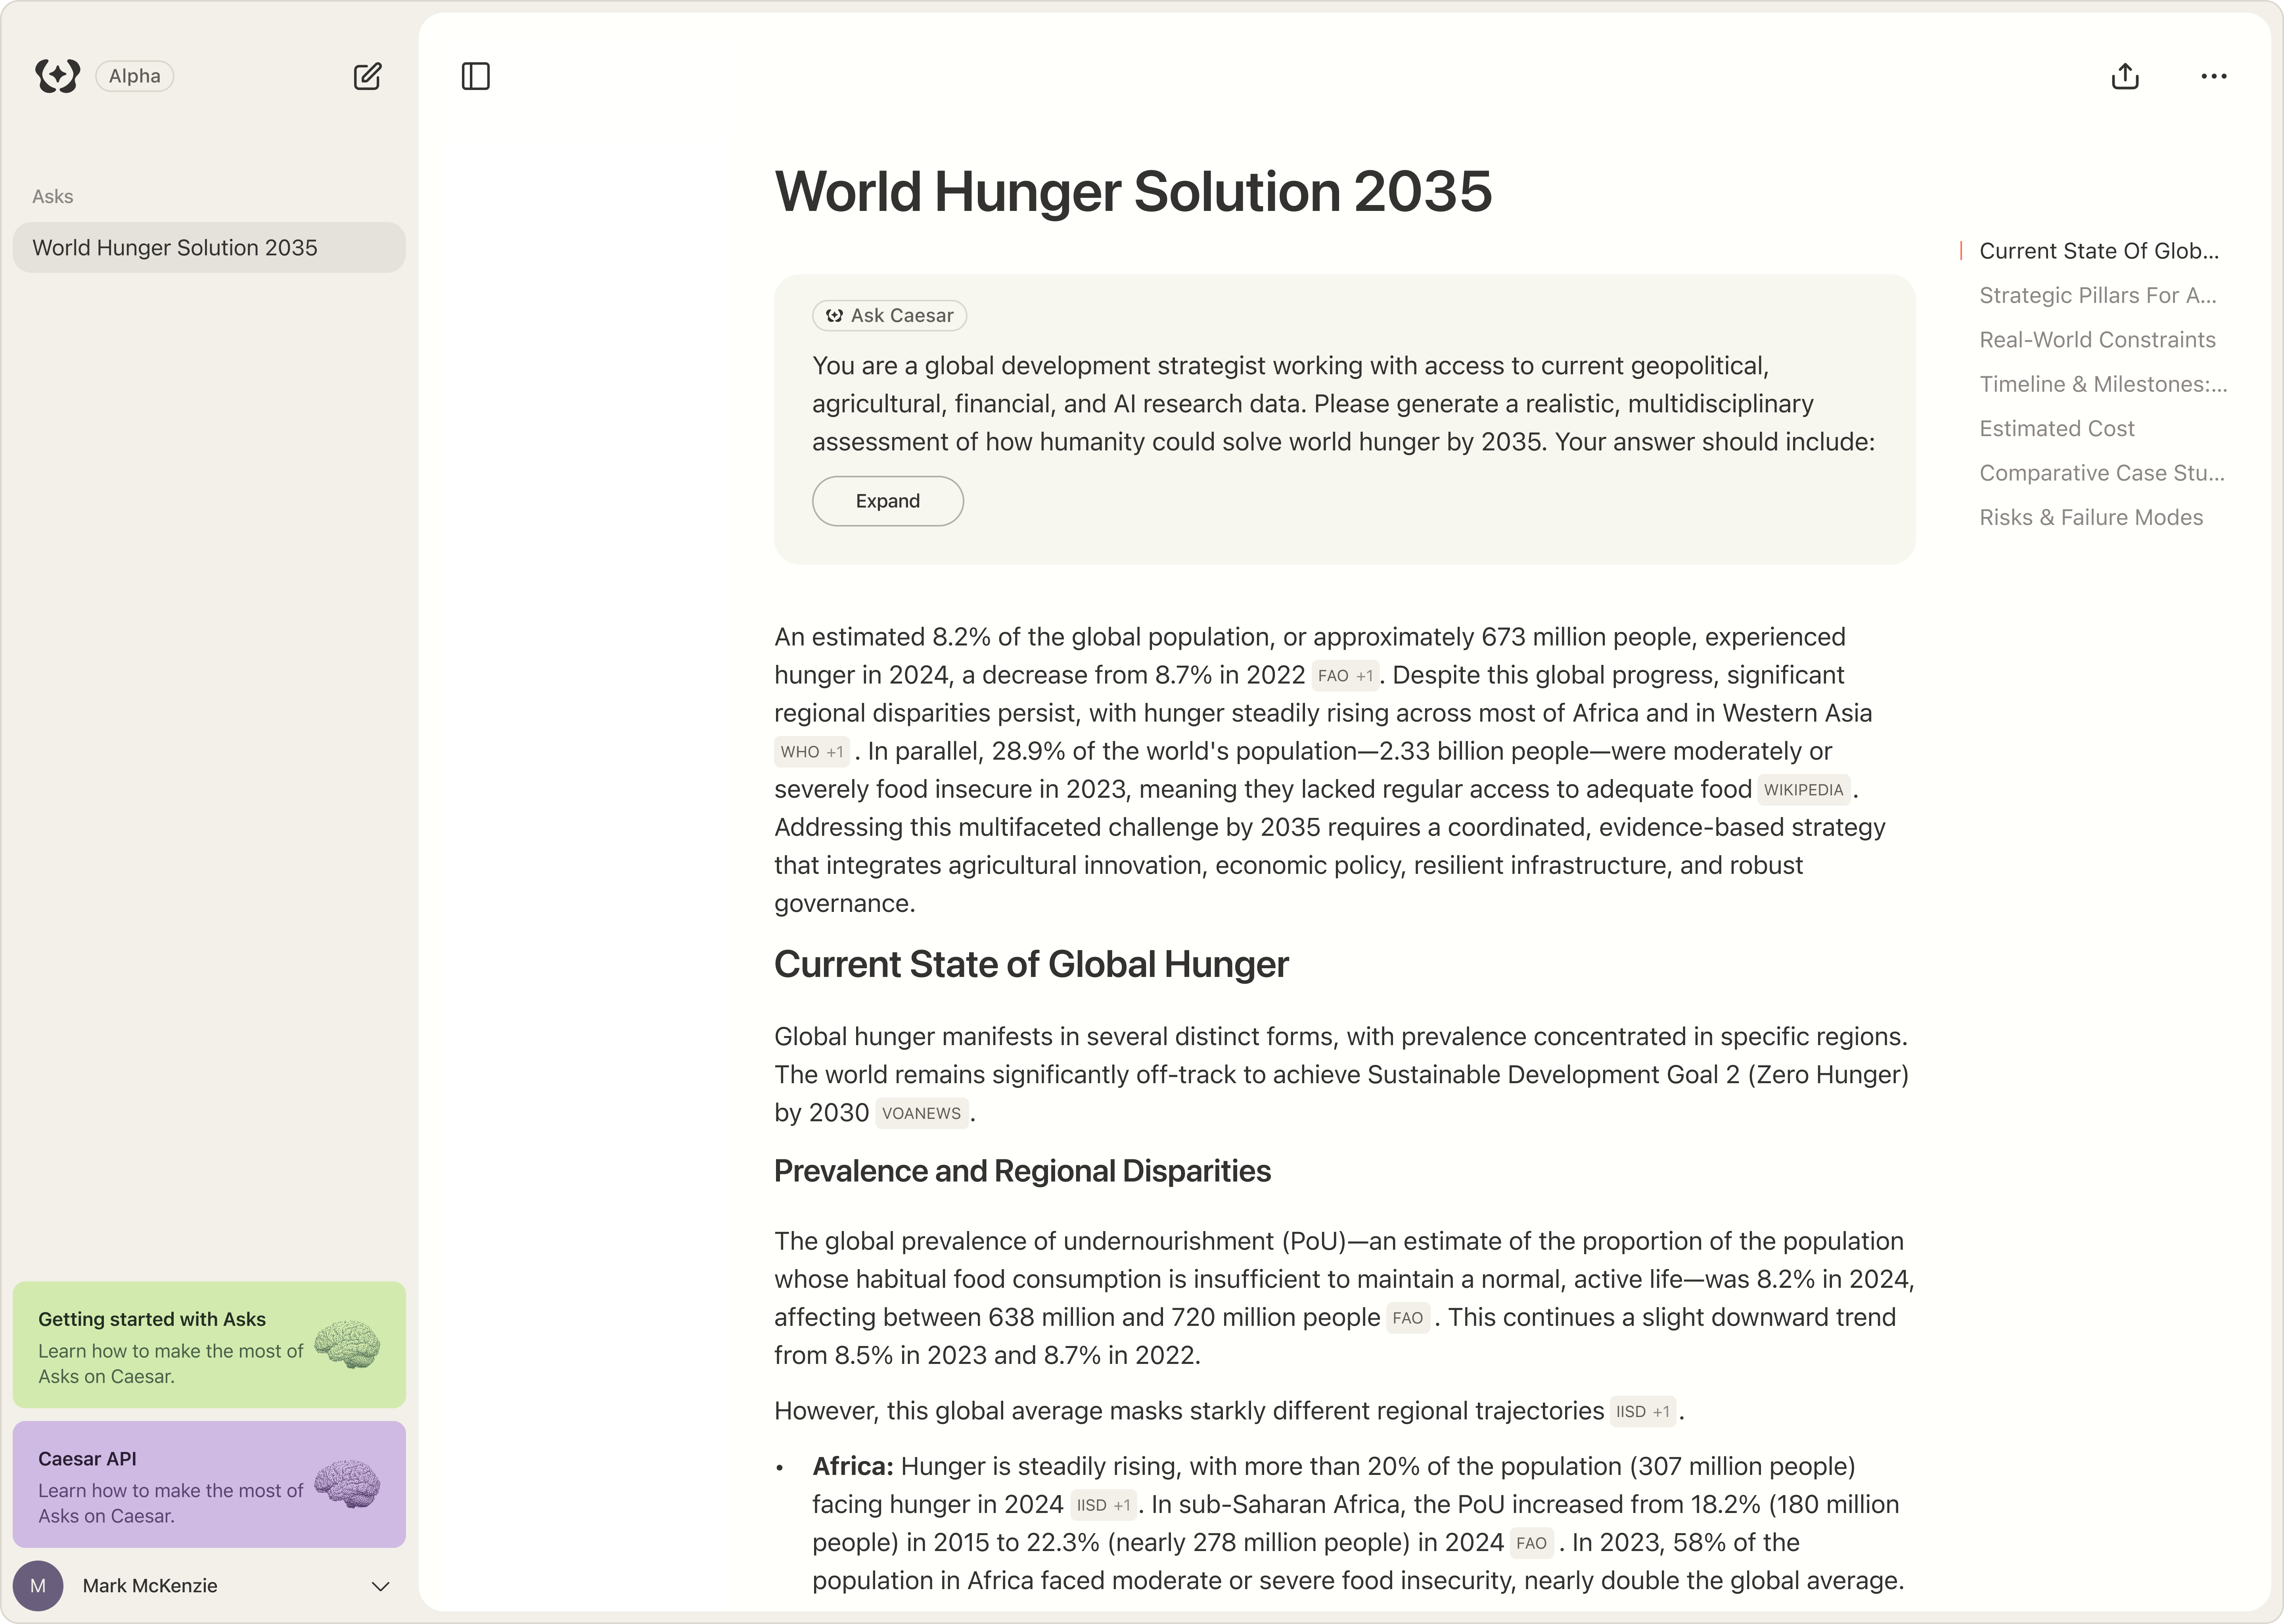Click the green brain illustration
Screen dimensions: 2284x1624
(347, 1345)
